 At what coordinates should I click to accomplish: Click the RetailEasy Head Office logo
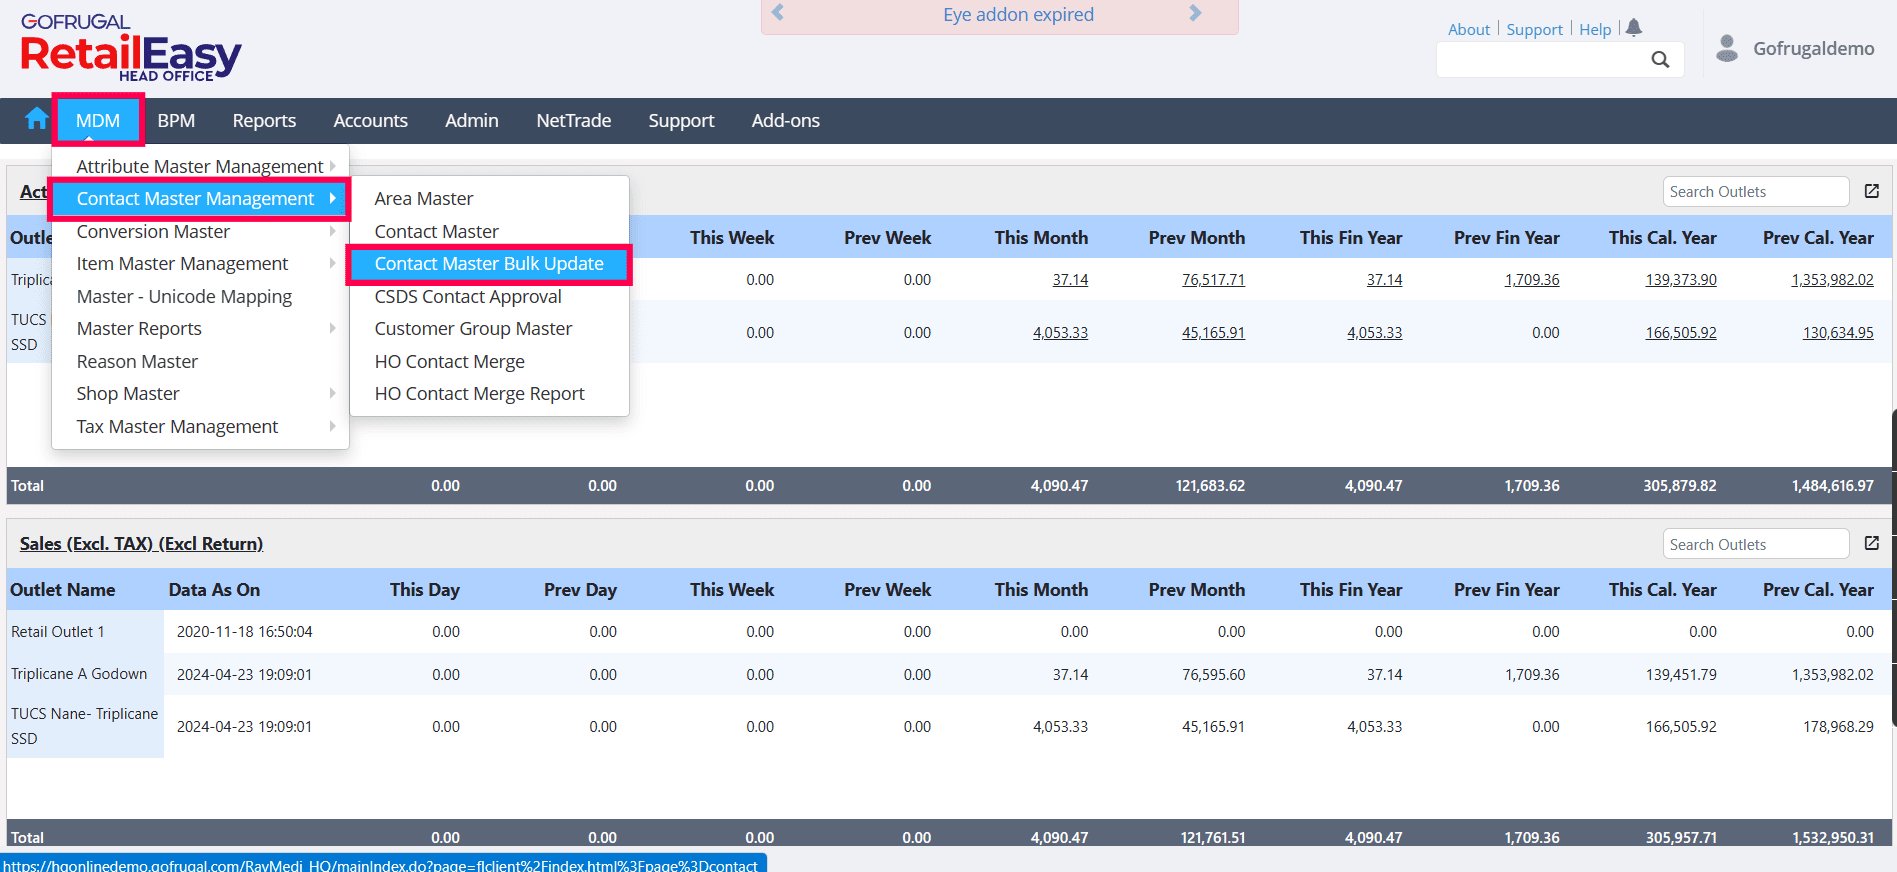[x=131, y=48]
